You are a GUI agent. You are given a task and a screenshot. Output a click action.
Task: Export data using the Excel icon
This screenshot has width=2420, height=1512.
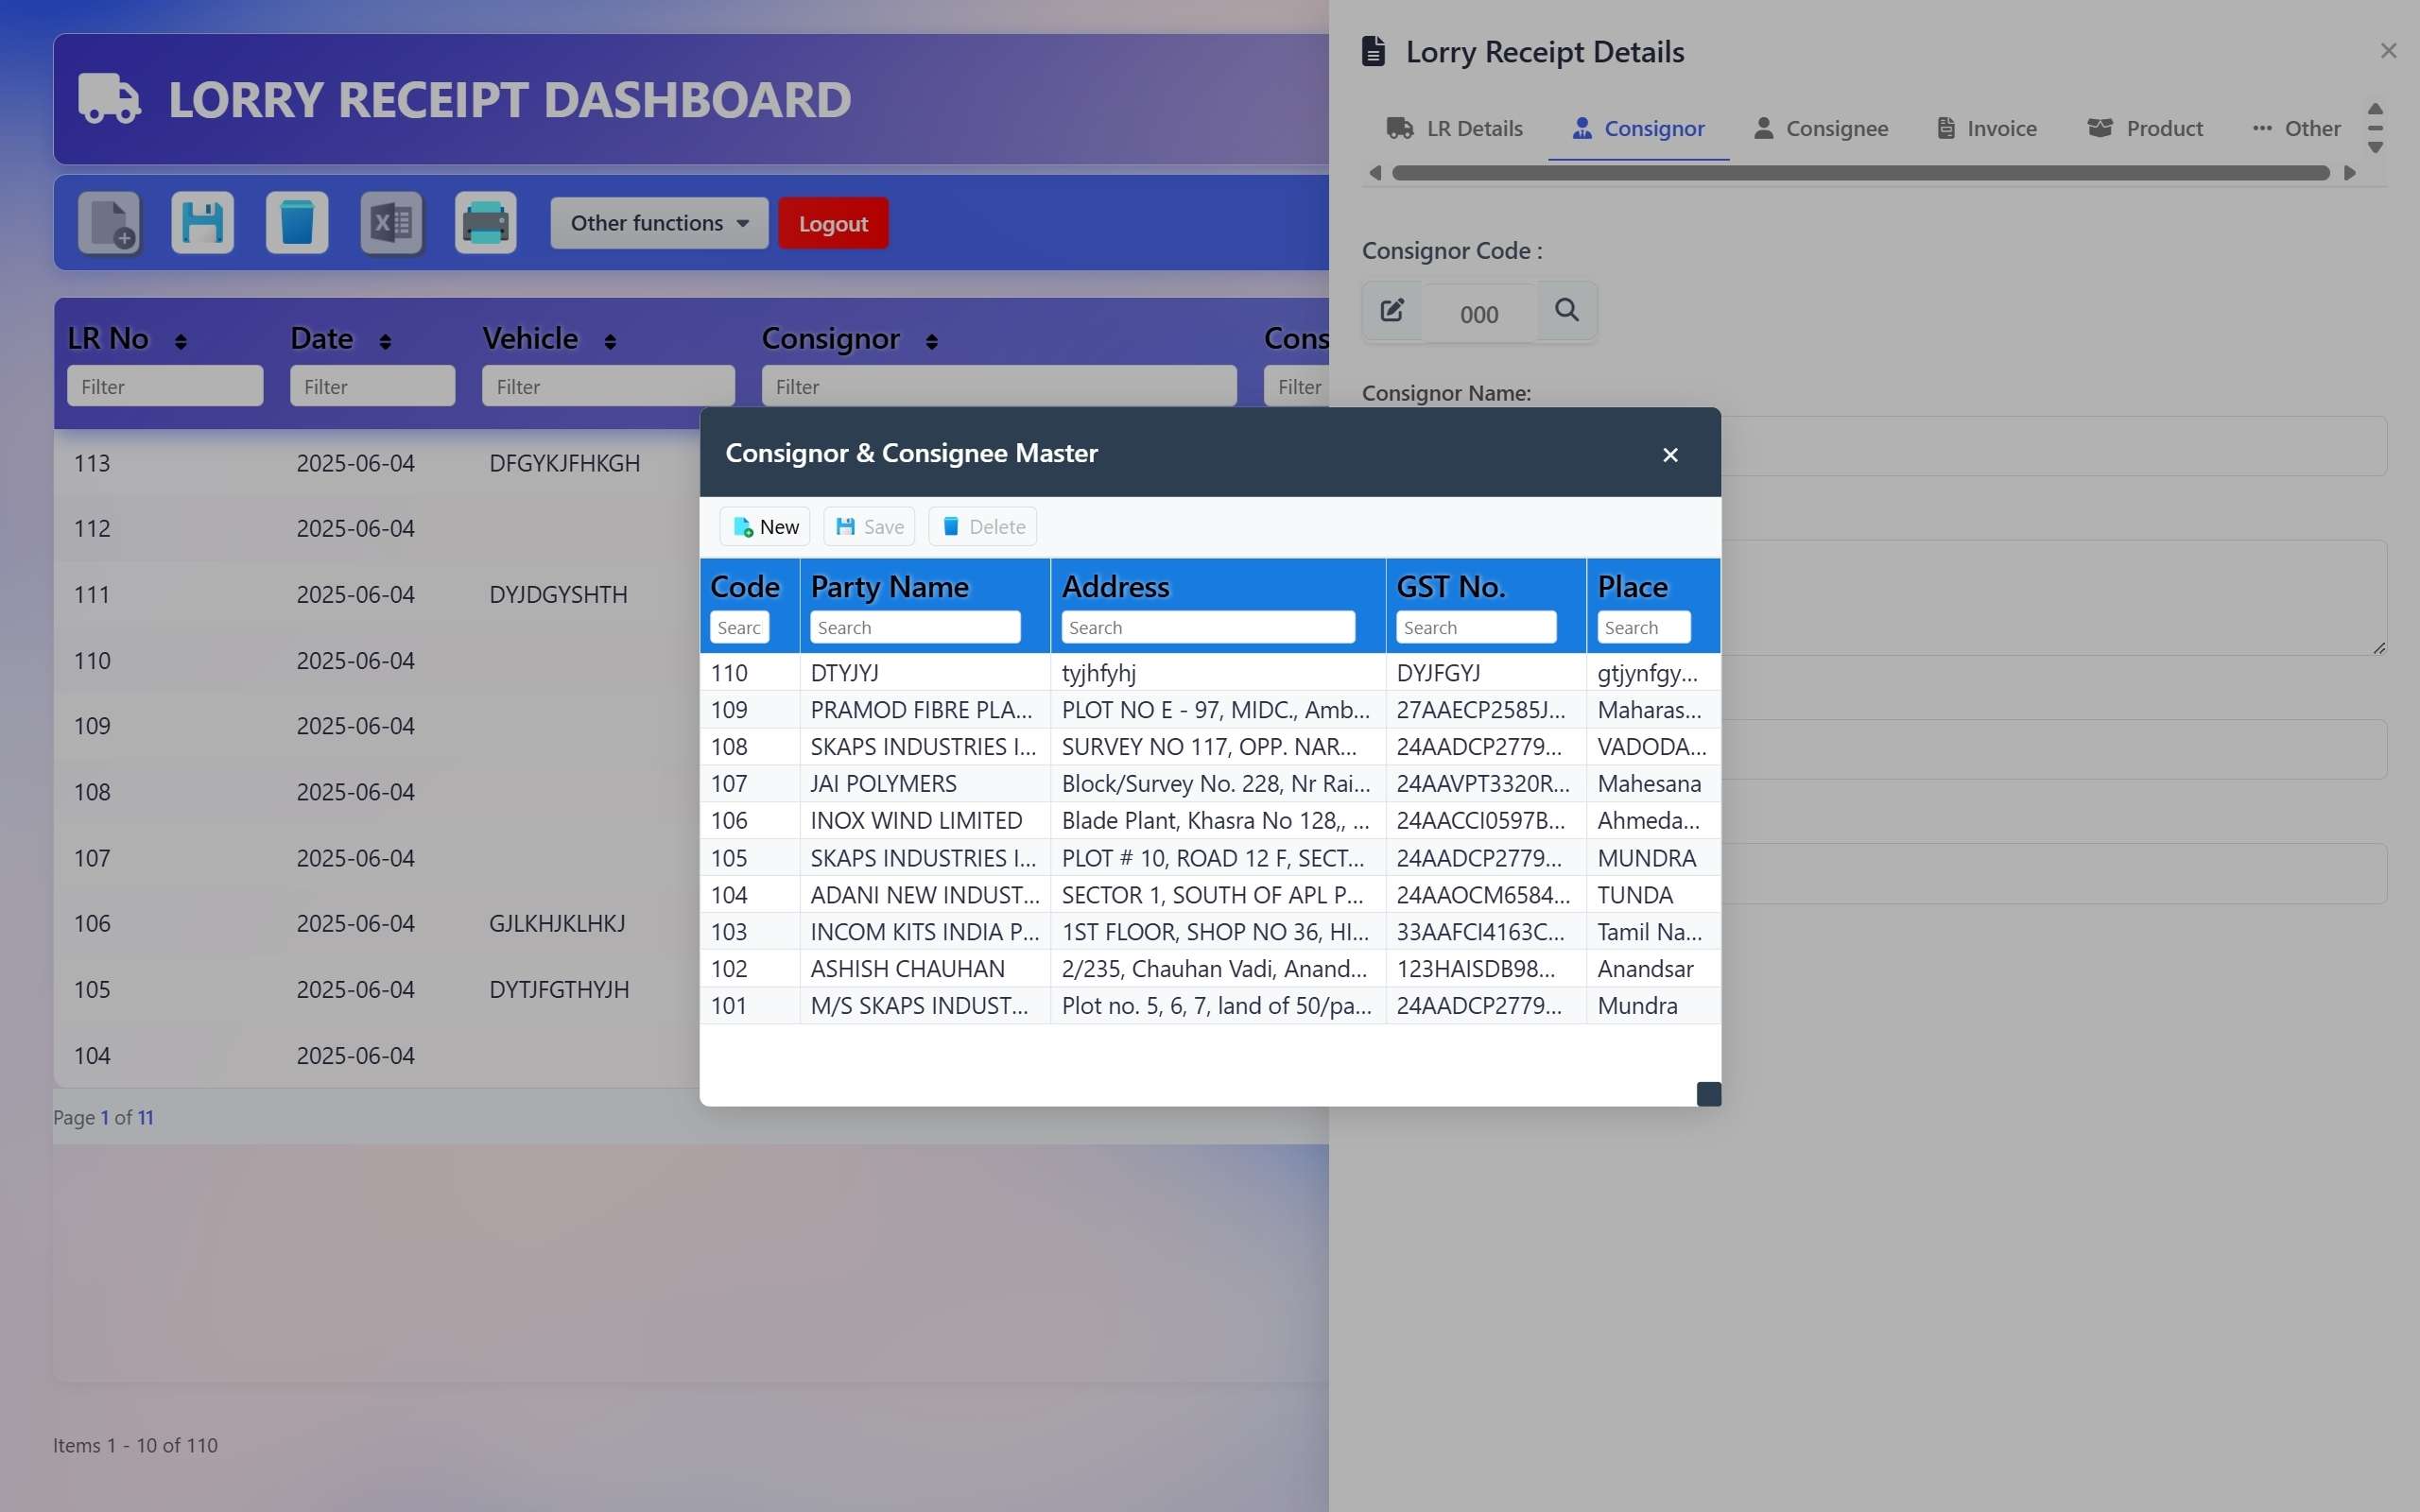pos(391,222)
